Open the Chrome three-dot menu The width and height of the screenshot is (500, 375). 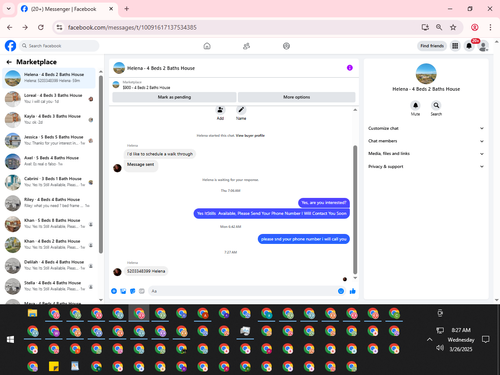490,27
